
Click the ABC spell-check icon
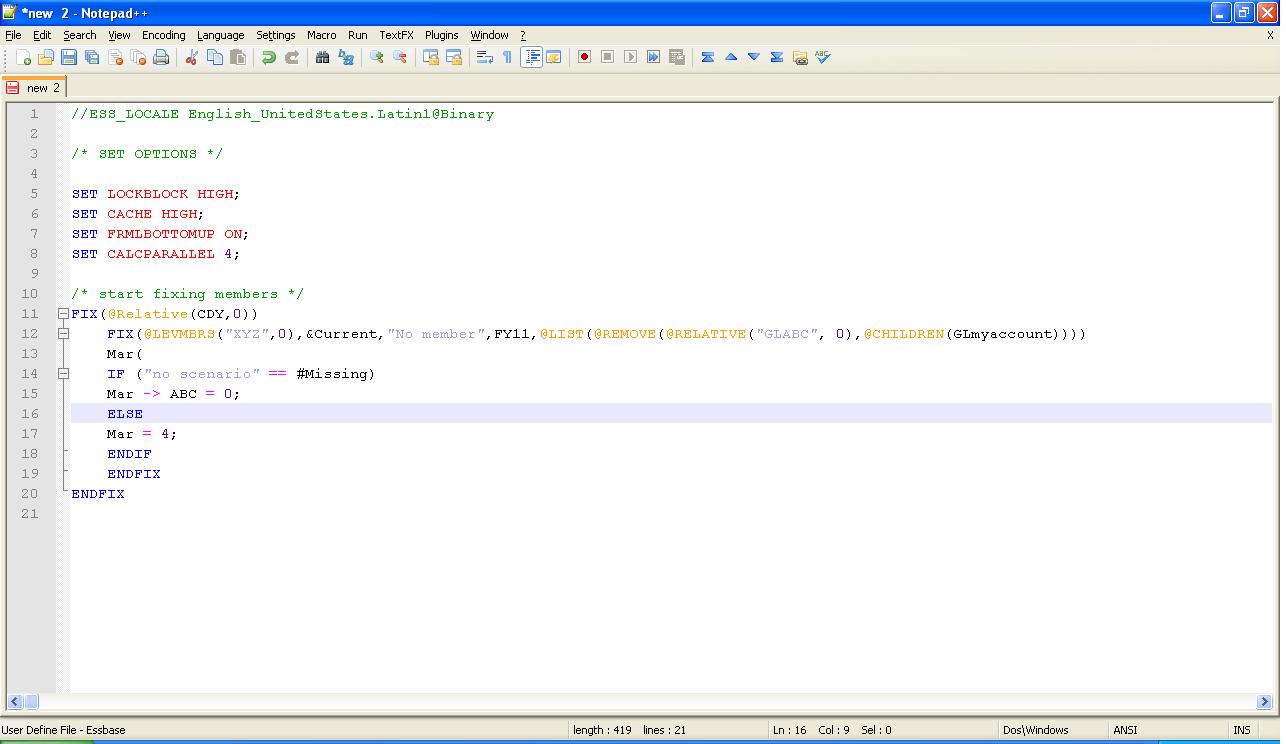click(822, 57)
